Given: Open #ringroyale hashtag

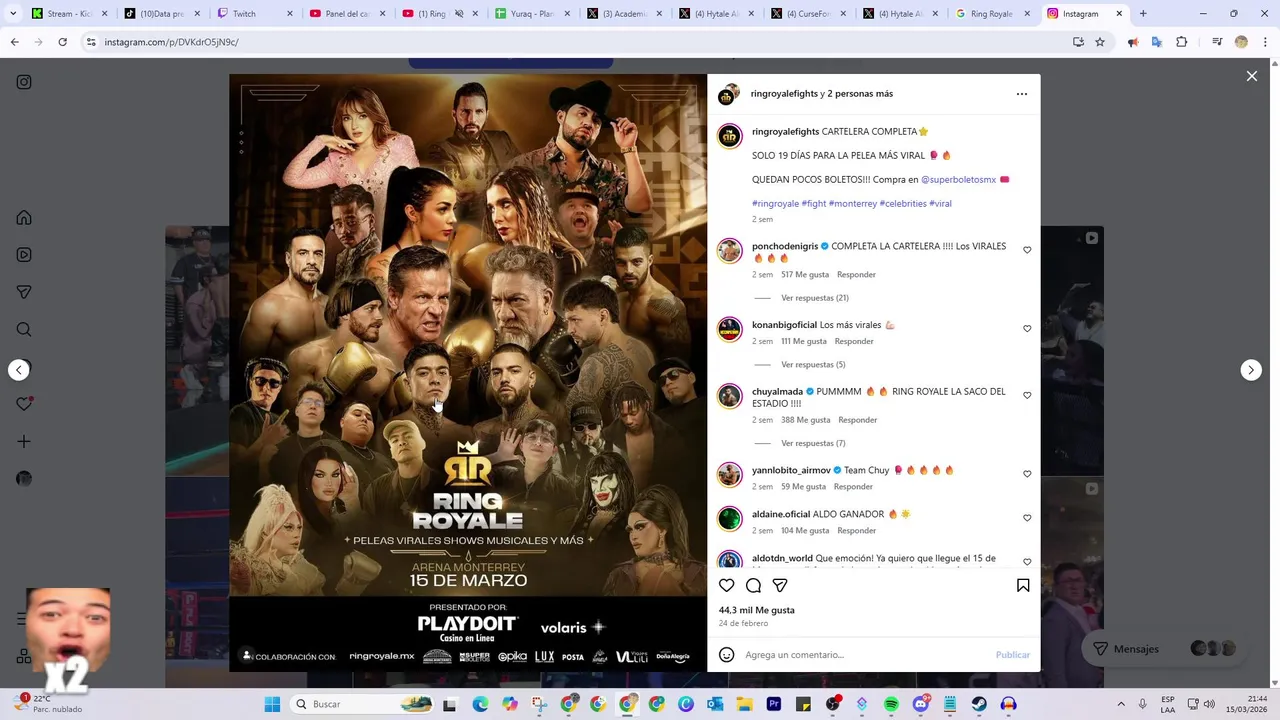Looking at the screenshot, I should (x=775, y=204).
